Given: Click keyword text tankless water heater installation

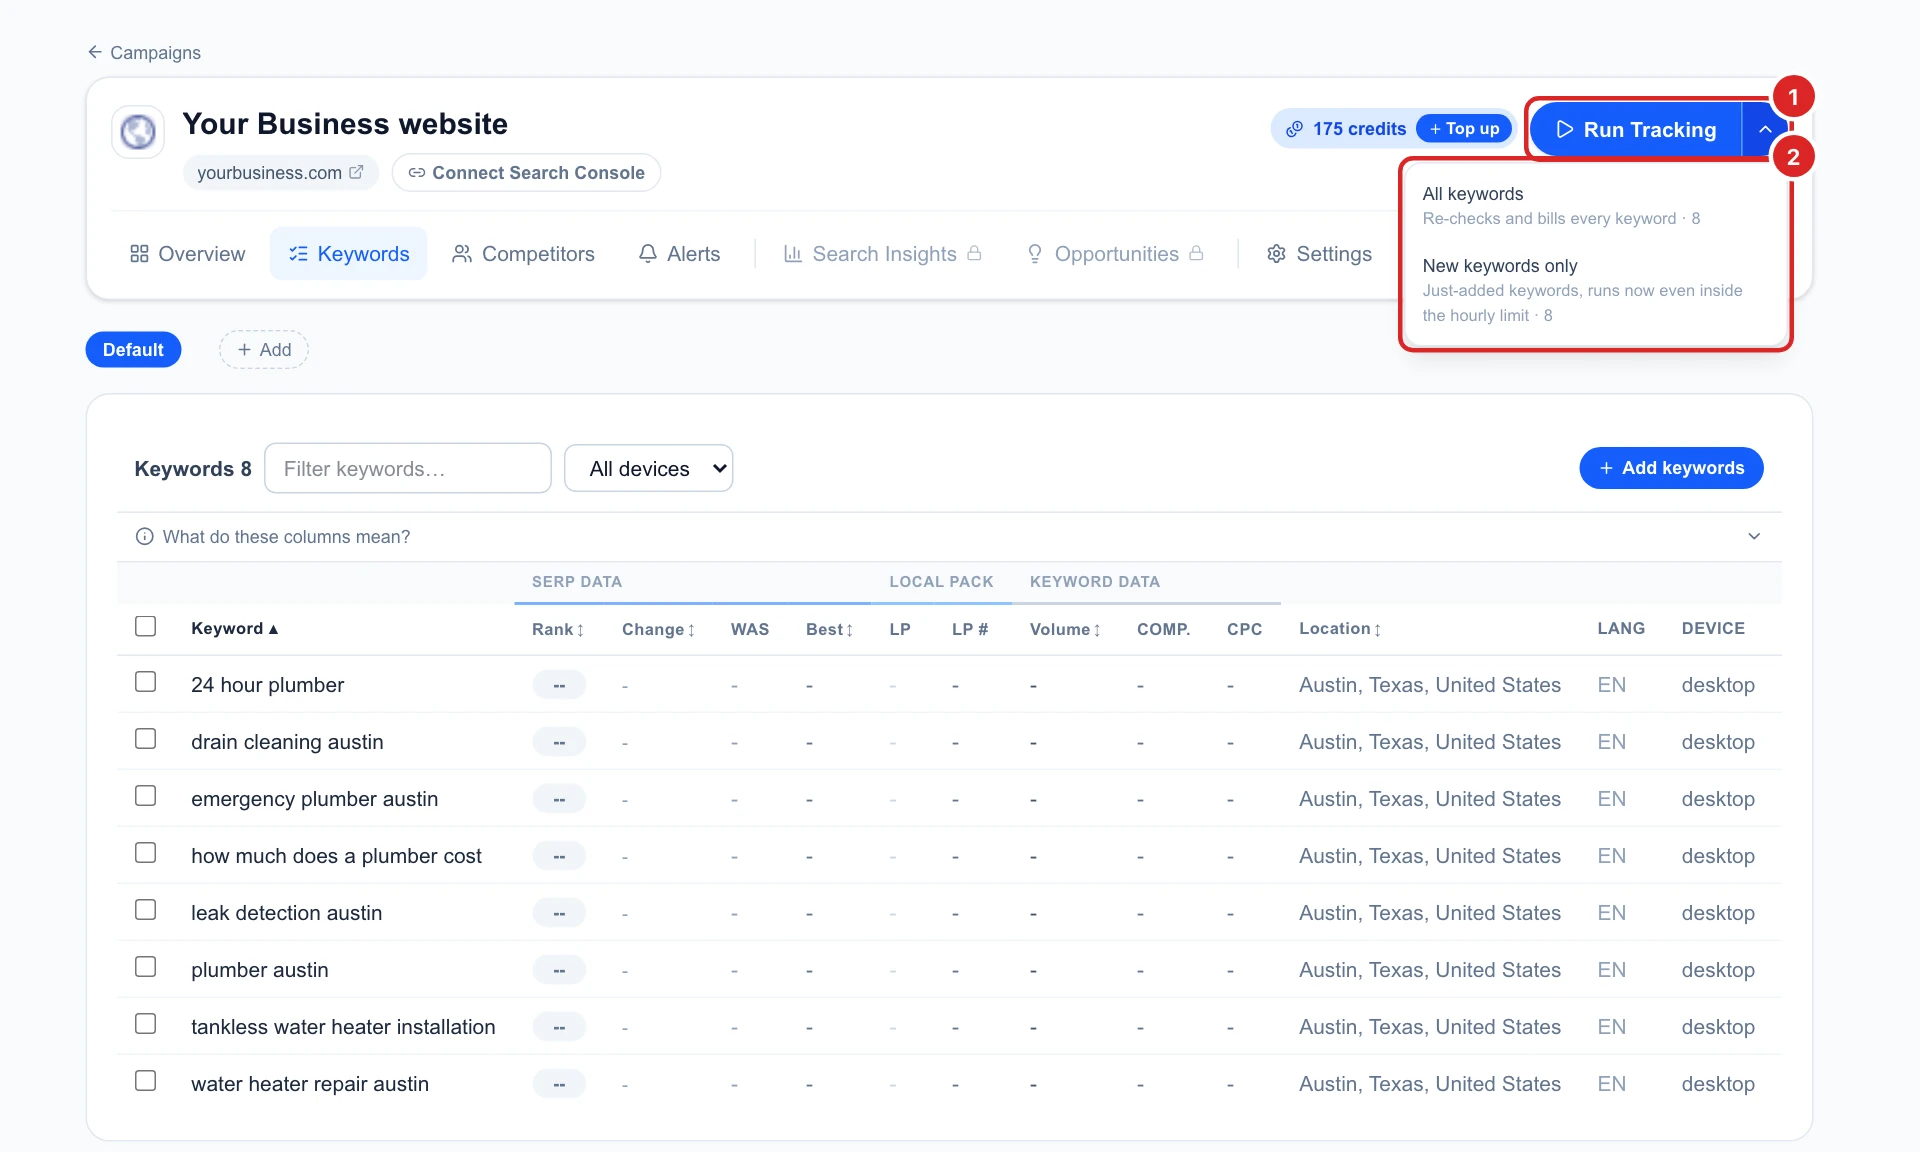Looking at the screenshot, I should click(343, 1027).
